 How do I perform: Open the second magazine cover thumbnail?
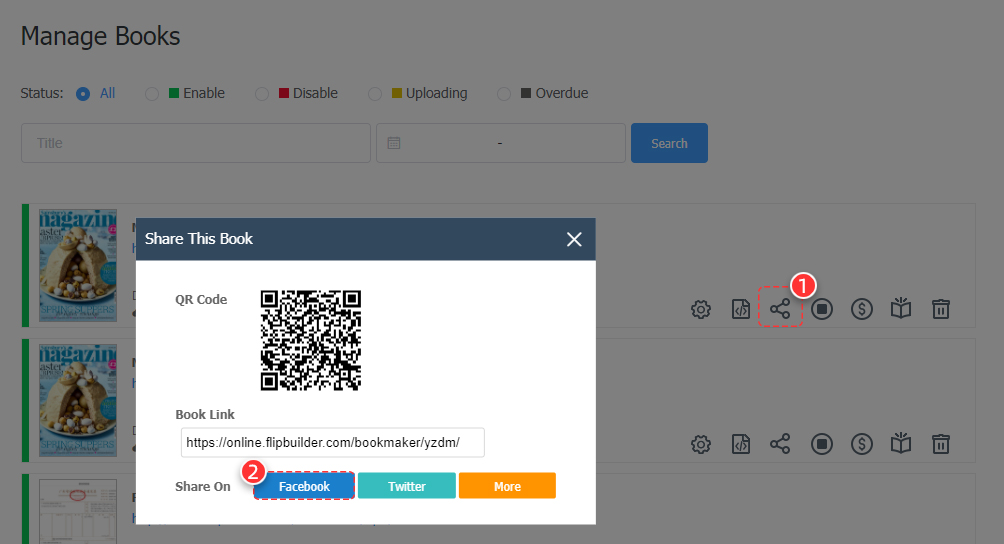click(77, 400)
